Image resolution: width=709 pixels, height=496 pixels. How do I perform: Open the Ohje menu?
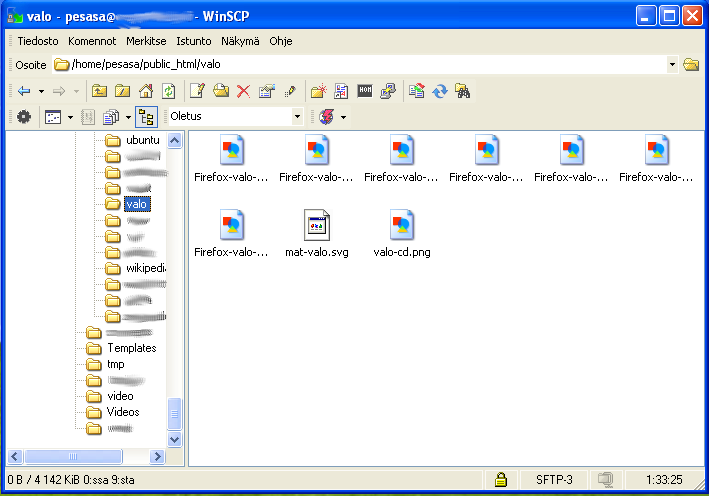coord(281,41)
